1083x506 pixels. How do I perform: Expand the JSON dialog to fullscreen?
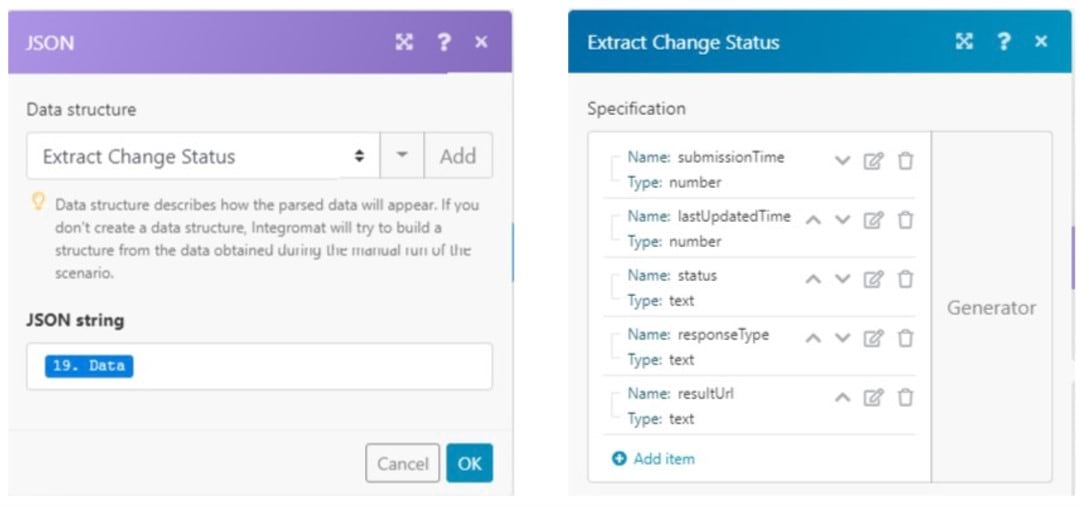404,42
